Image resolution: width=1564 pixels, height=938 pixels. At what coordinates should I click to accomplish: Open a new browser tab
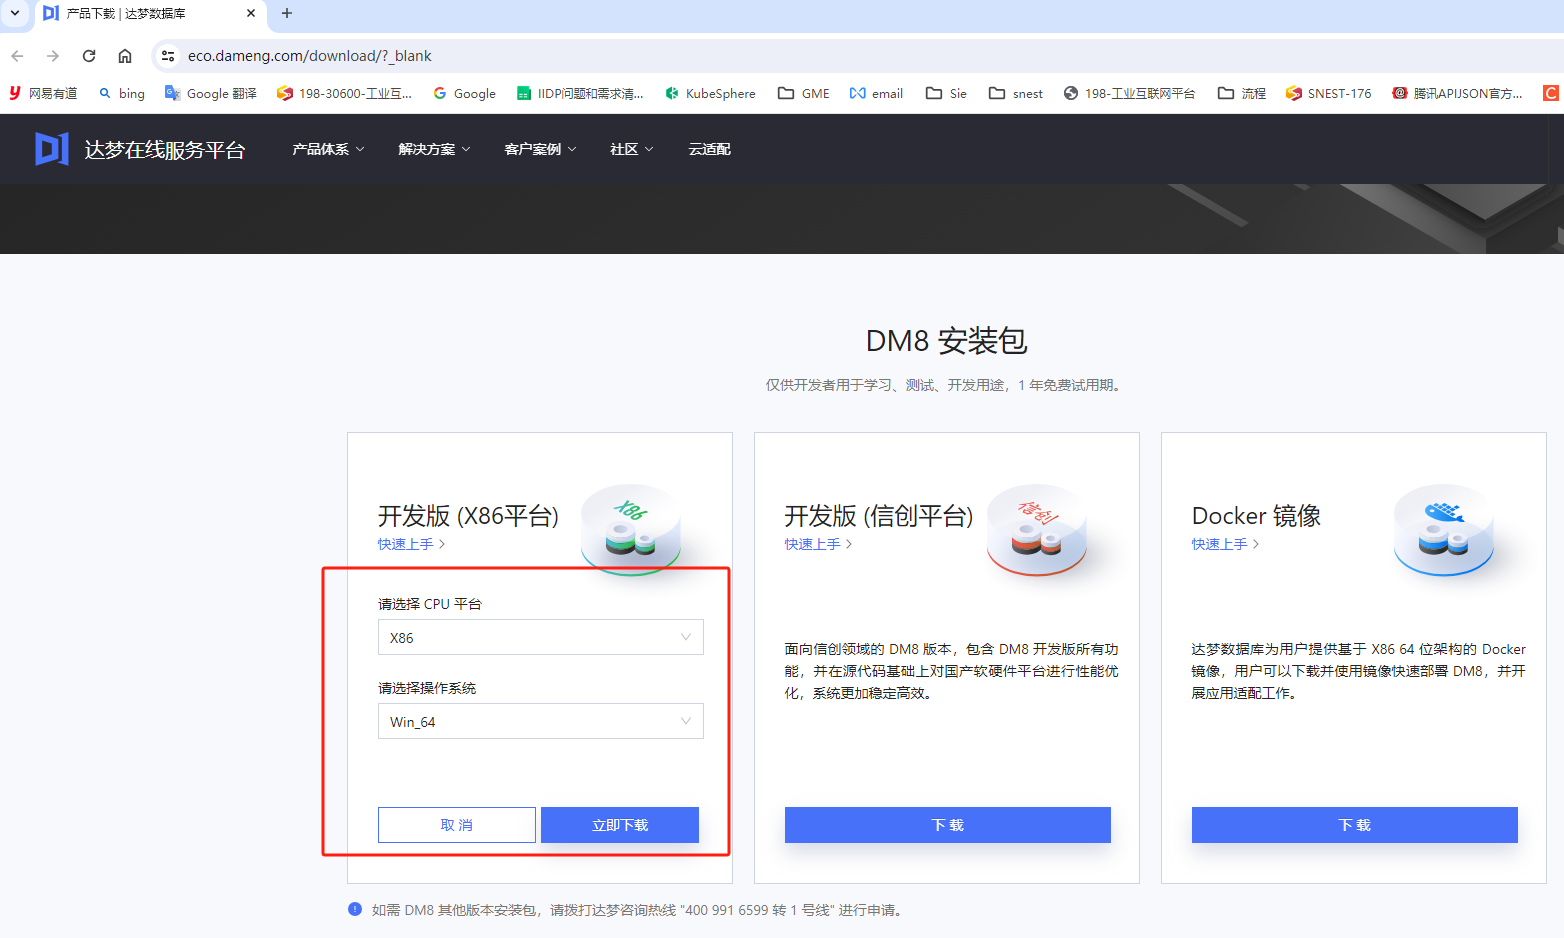[x=287, y=13]
